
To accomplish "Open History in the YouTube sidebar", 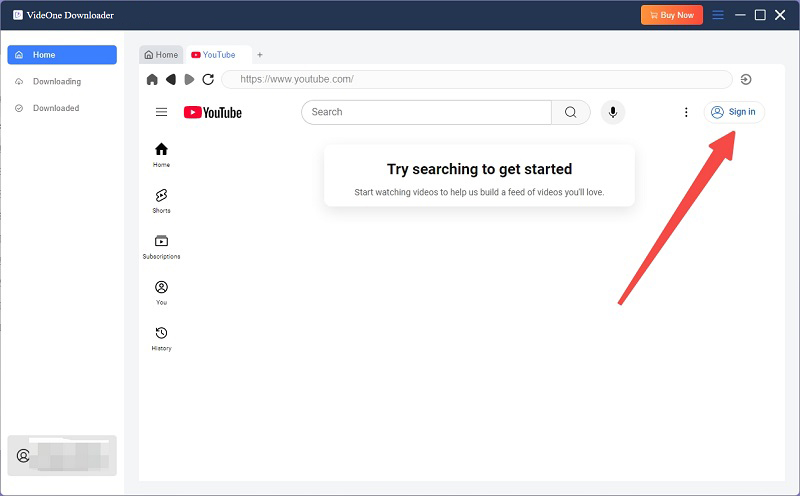I will [161, 338].
